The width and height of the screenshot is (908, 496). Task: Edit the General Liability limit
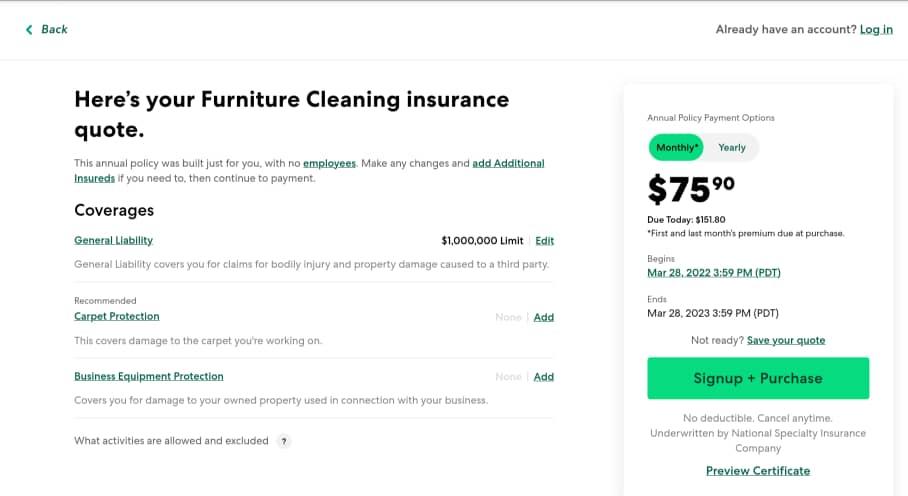544,241
